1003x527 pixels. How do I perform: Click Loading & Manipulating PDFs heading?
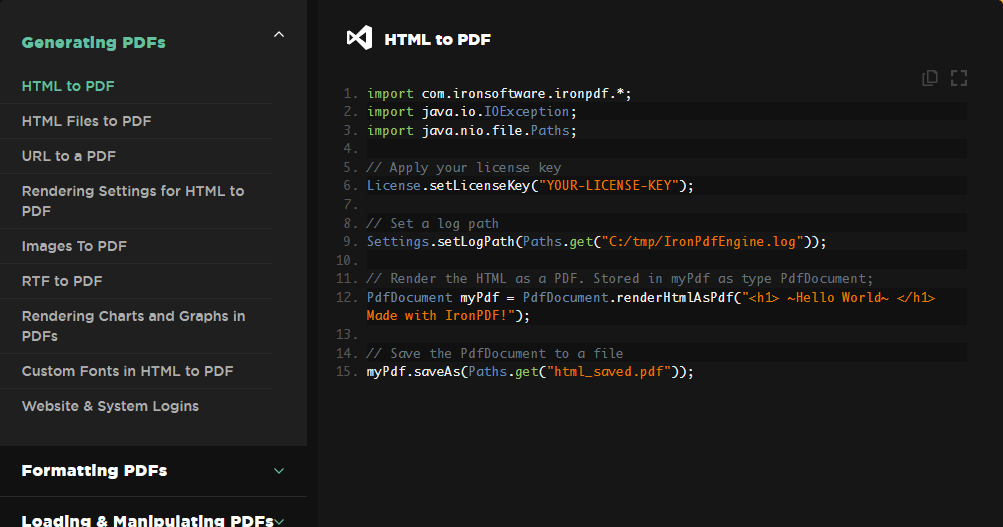click(148, 521)
